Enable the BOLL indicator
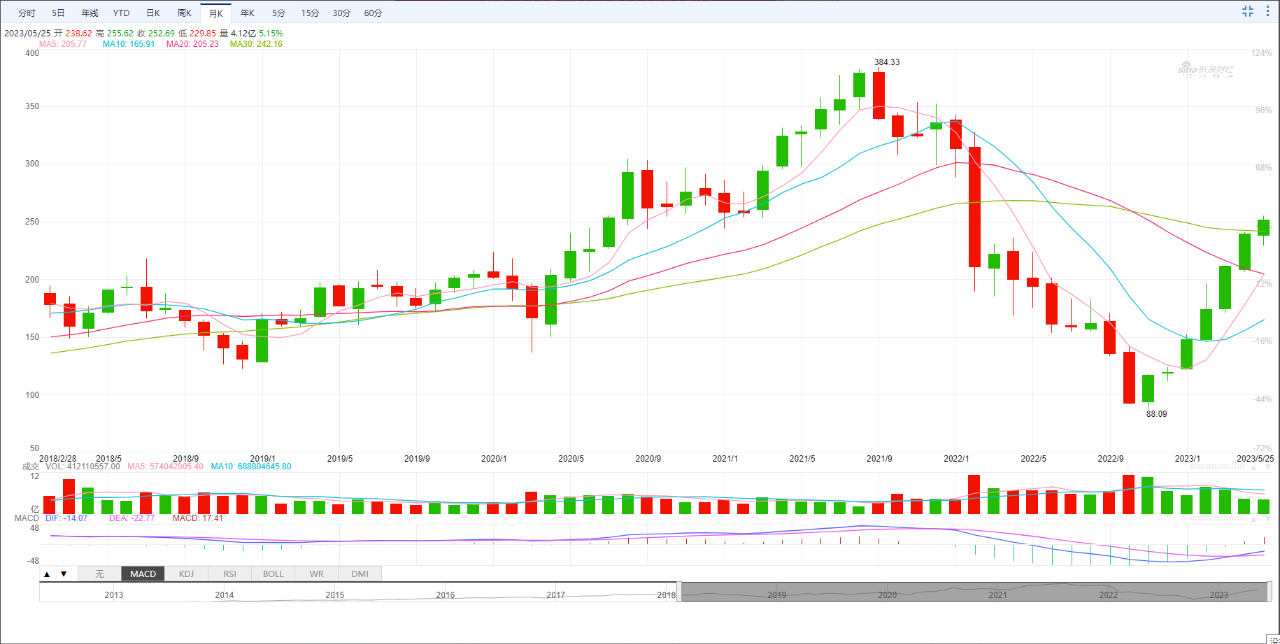The width and height of the screenshot is (1280, 644). (x=273, y=574)
